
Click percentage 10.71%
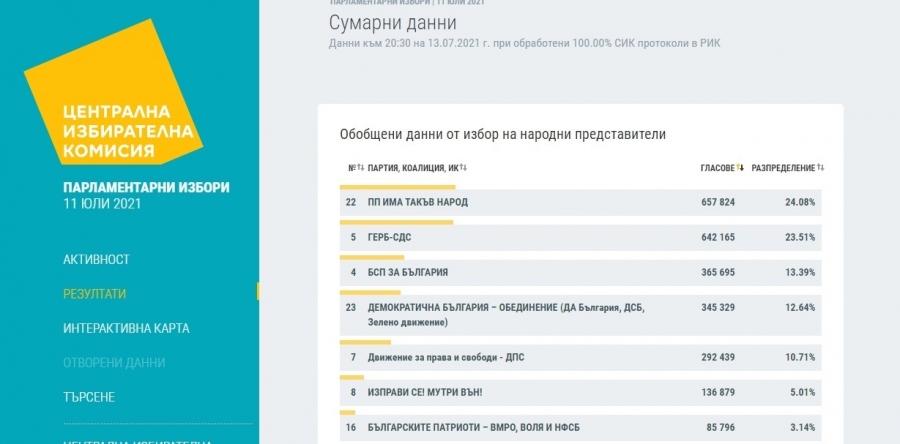click(x=800, y=357)
